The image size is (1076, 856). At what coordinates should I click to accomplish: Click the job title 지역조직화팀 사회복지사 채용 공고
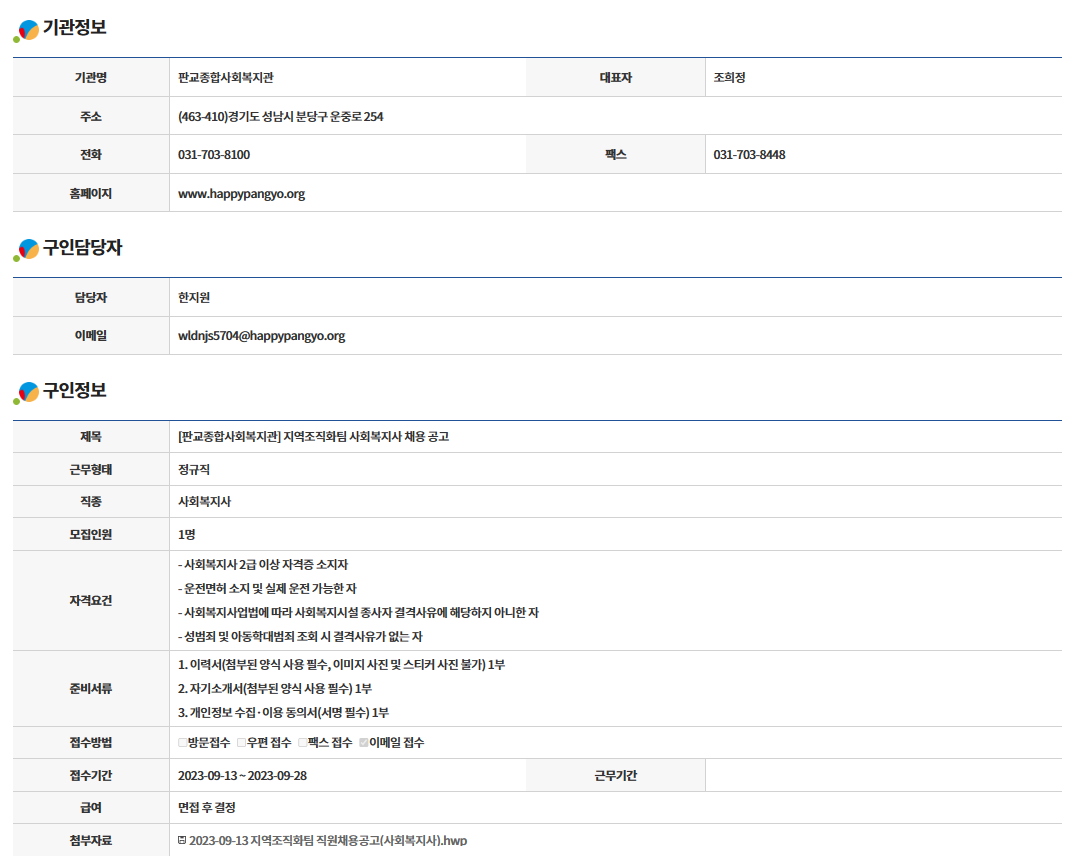[313, 437]
